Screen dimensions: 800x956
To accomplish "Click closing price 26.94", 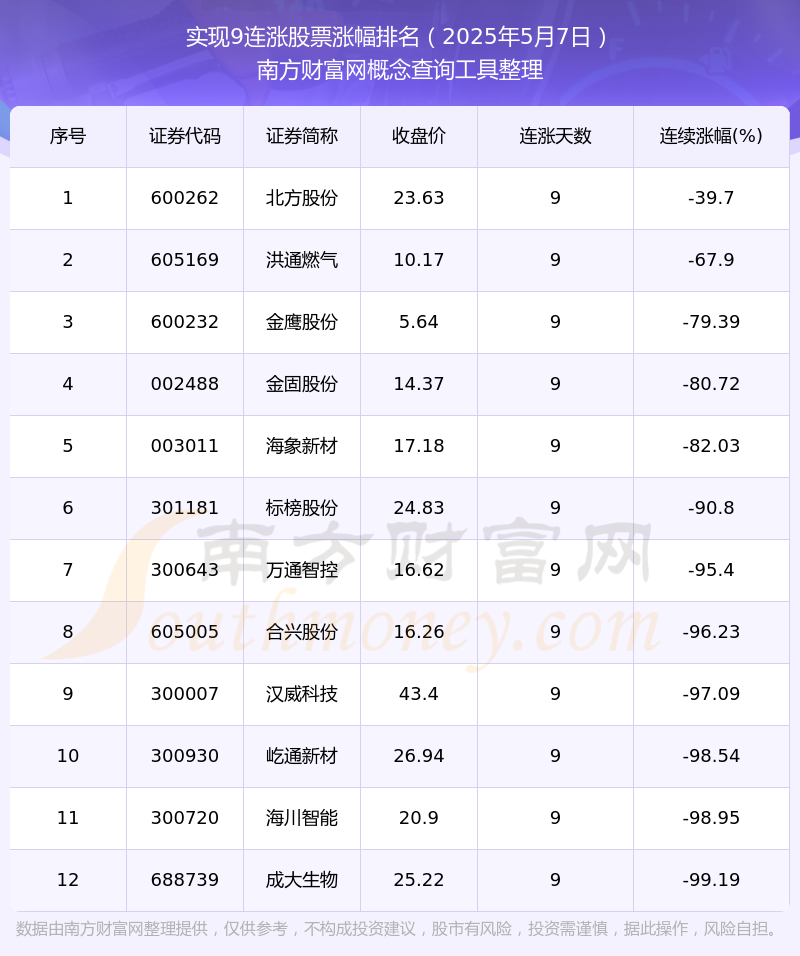I will pos(419,756).
